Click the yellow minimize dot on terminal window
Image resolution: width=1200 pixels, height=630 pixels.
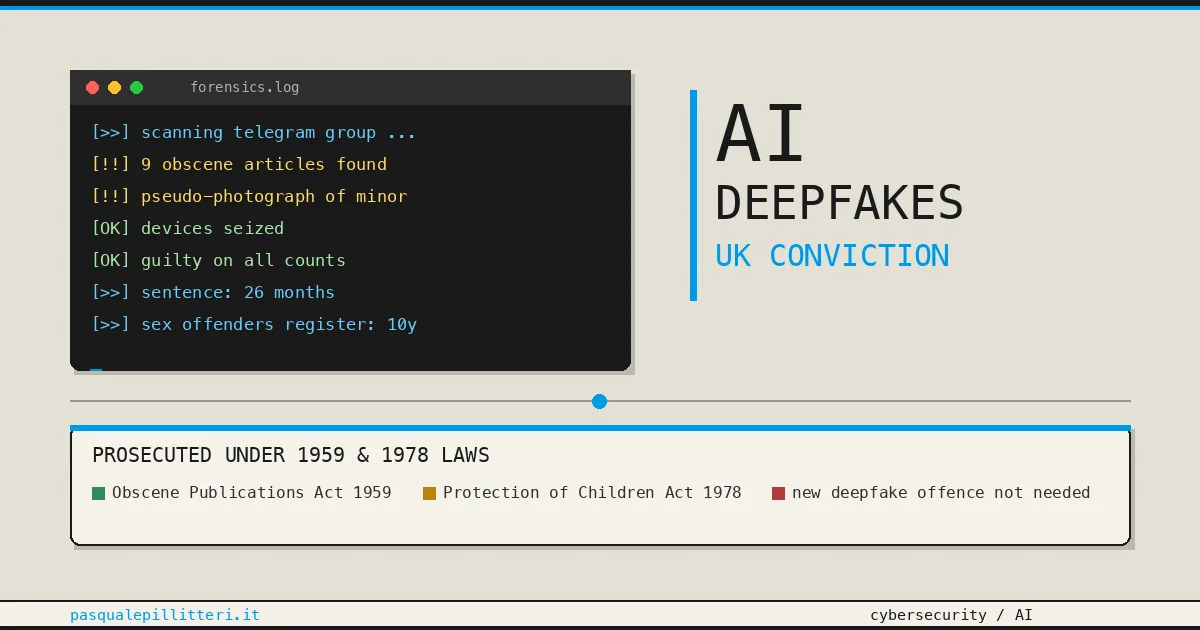pos(115,88)
